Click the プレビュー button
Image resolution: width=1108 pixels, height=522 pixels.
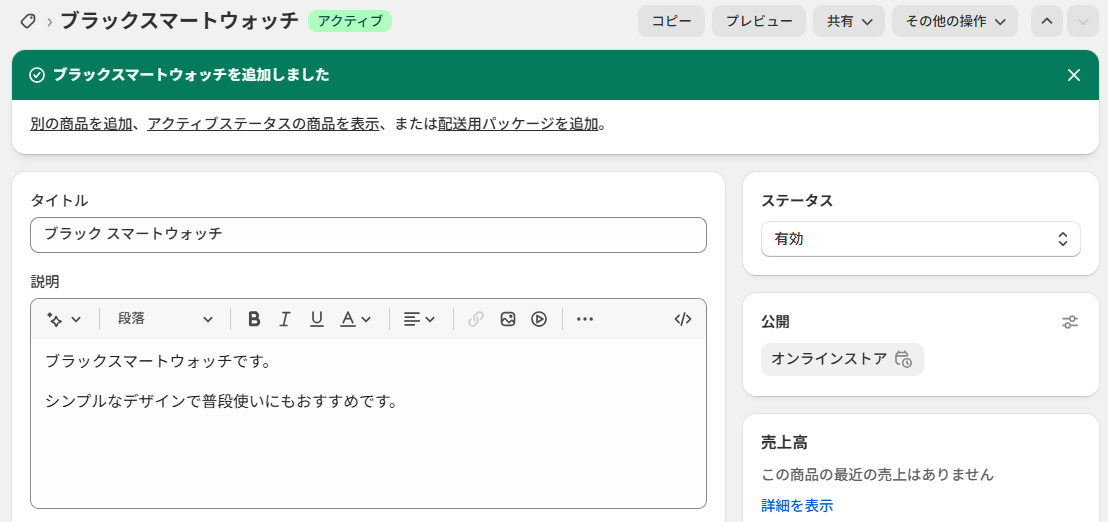[759, 21]
